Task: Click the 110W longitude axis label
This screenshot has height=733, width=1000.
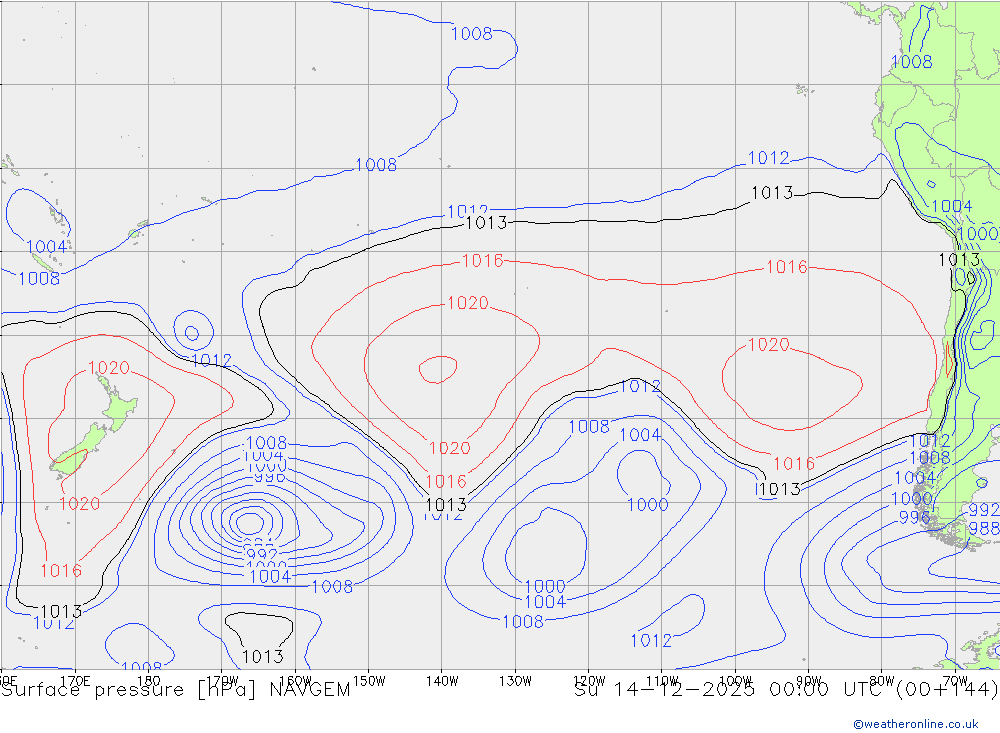Action: pos(662,681)
